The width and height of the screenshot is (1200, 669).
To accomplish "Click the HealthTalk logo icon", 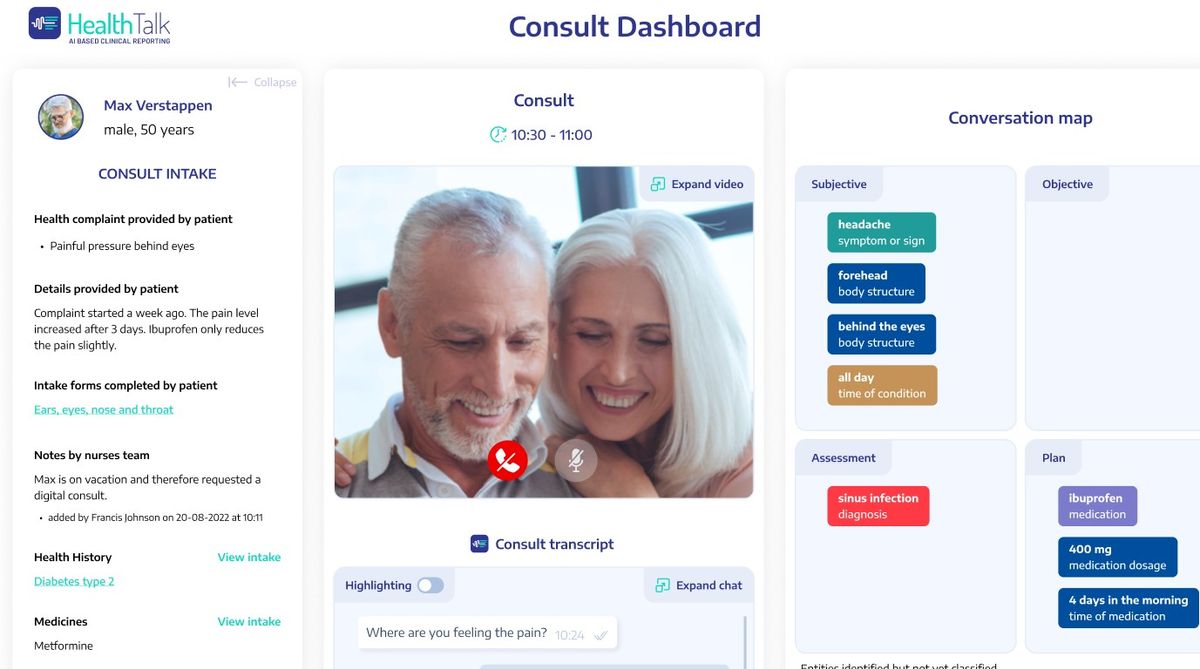I will (45, 23).
